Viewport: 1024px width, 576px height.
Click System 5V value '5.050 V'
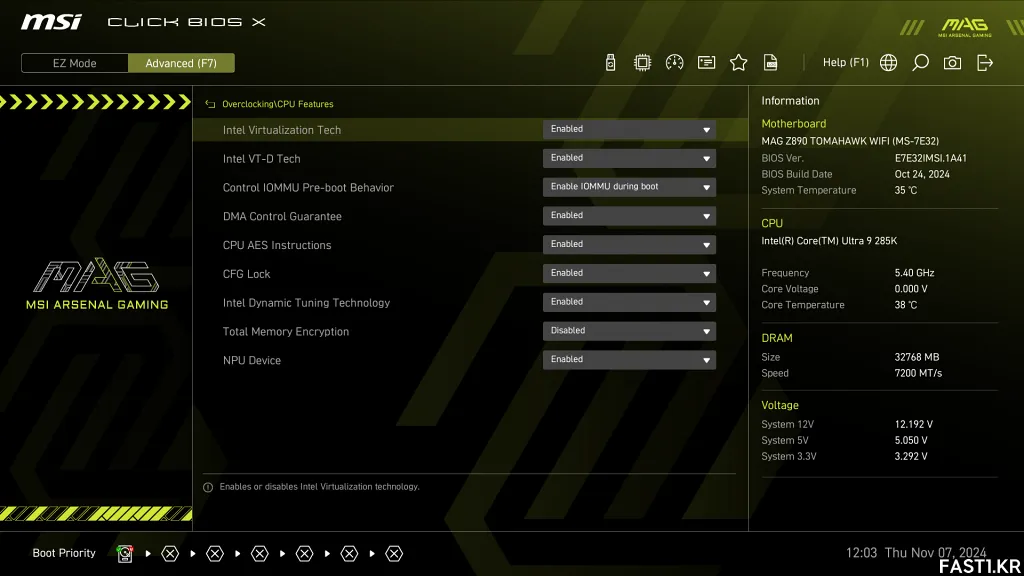point(911,441)
